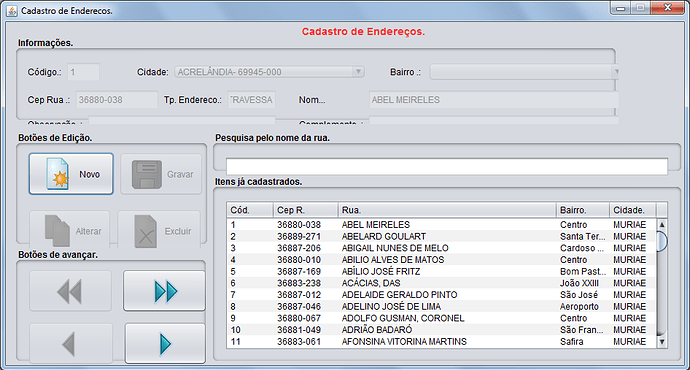Select the row ABIGAIL NUNES DE MELO

coord(441,248)
